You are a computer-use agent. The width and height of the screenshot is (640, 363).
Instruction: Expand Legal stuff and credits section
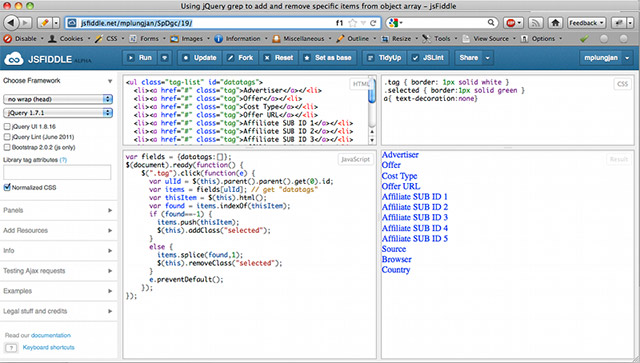coord(58,311)
